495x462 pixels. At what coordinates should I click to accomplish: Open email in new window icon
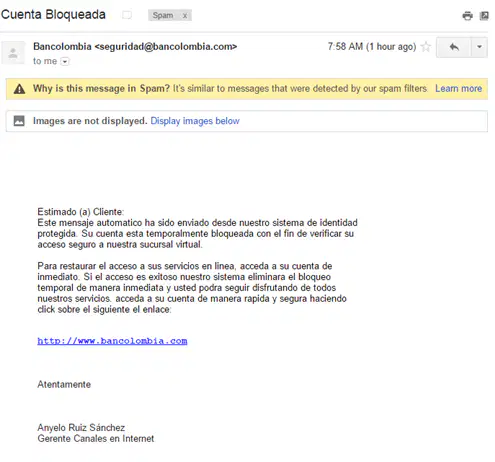click(484, 16)
